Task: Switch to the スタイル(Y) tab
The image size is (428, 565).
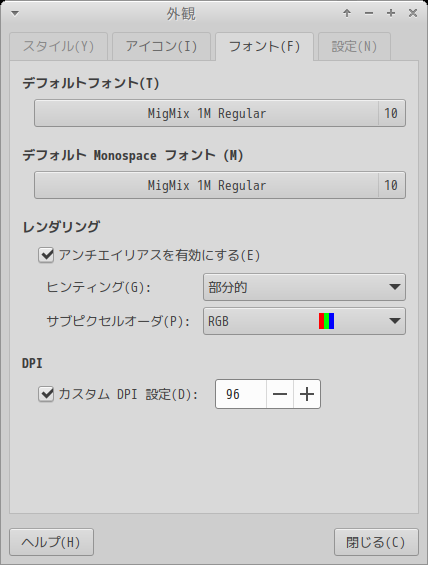Action: click(x=59, y=46)
